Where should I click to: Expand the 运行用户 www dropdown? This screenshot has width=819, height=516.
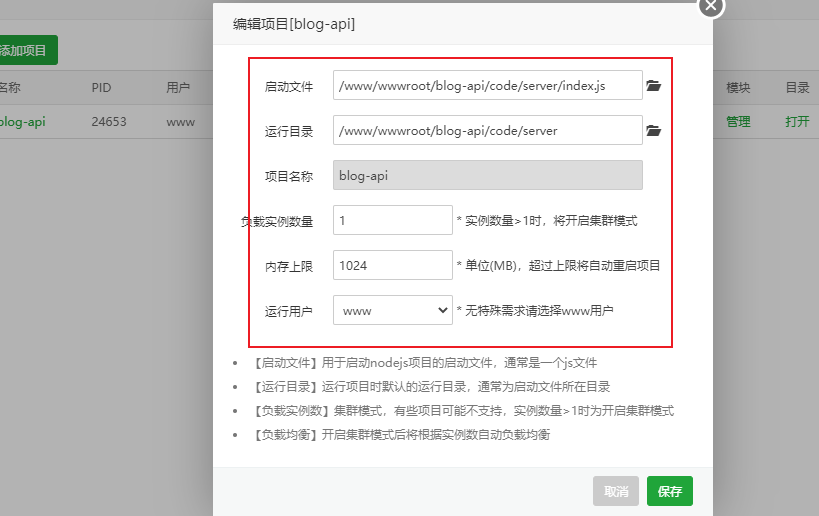393,310
